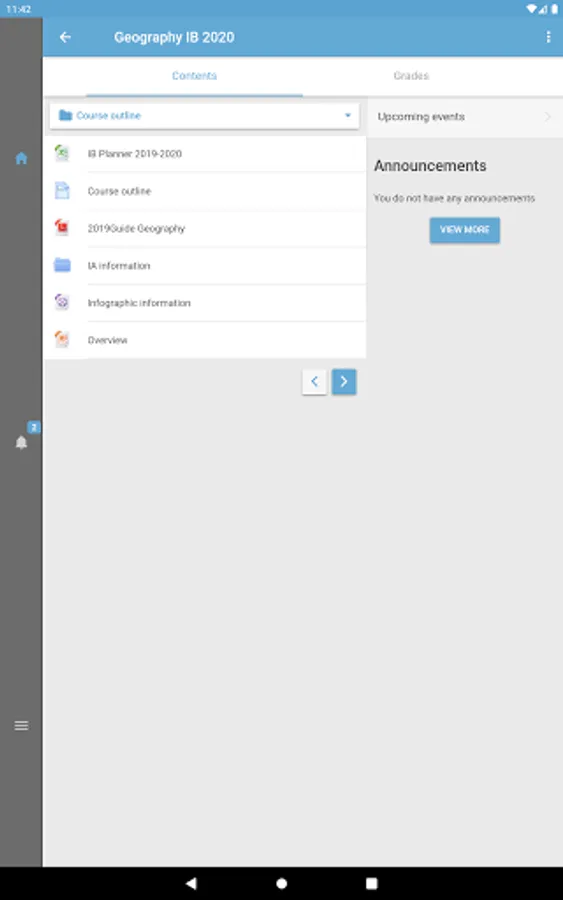
Task: Open the hamburger menu in sidebar
Action: click(x=21, y=726)
